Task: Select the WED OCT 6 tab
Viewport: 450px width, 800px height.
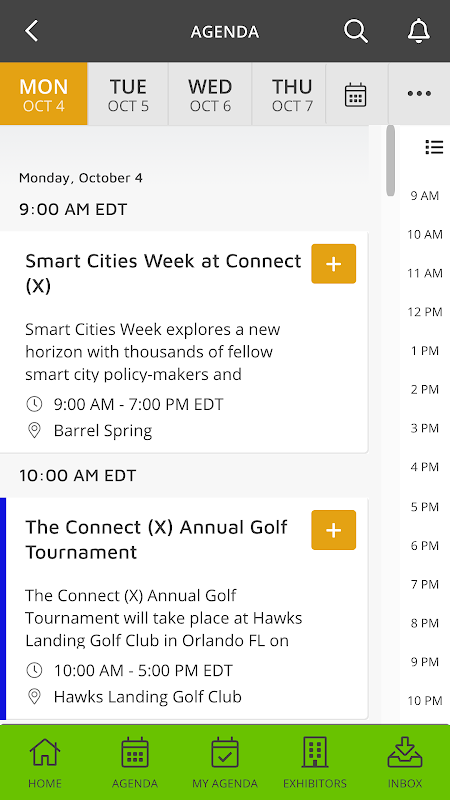Action: click(210, 94)
